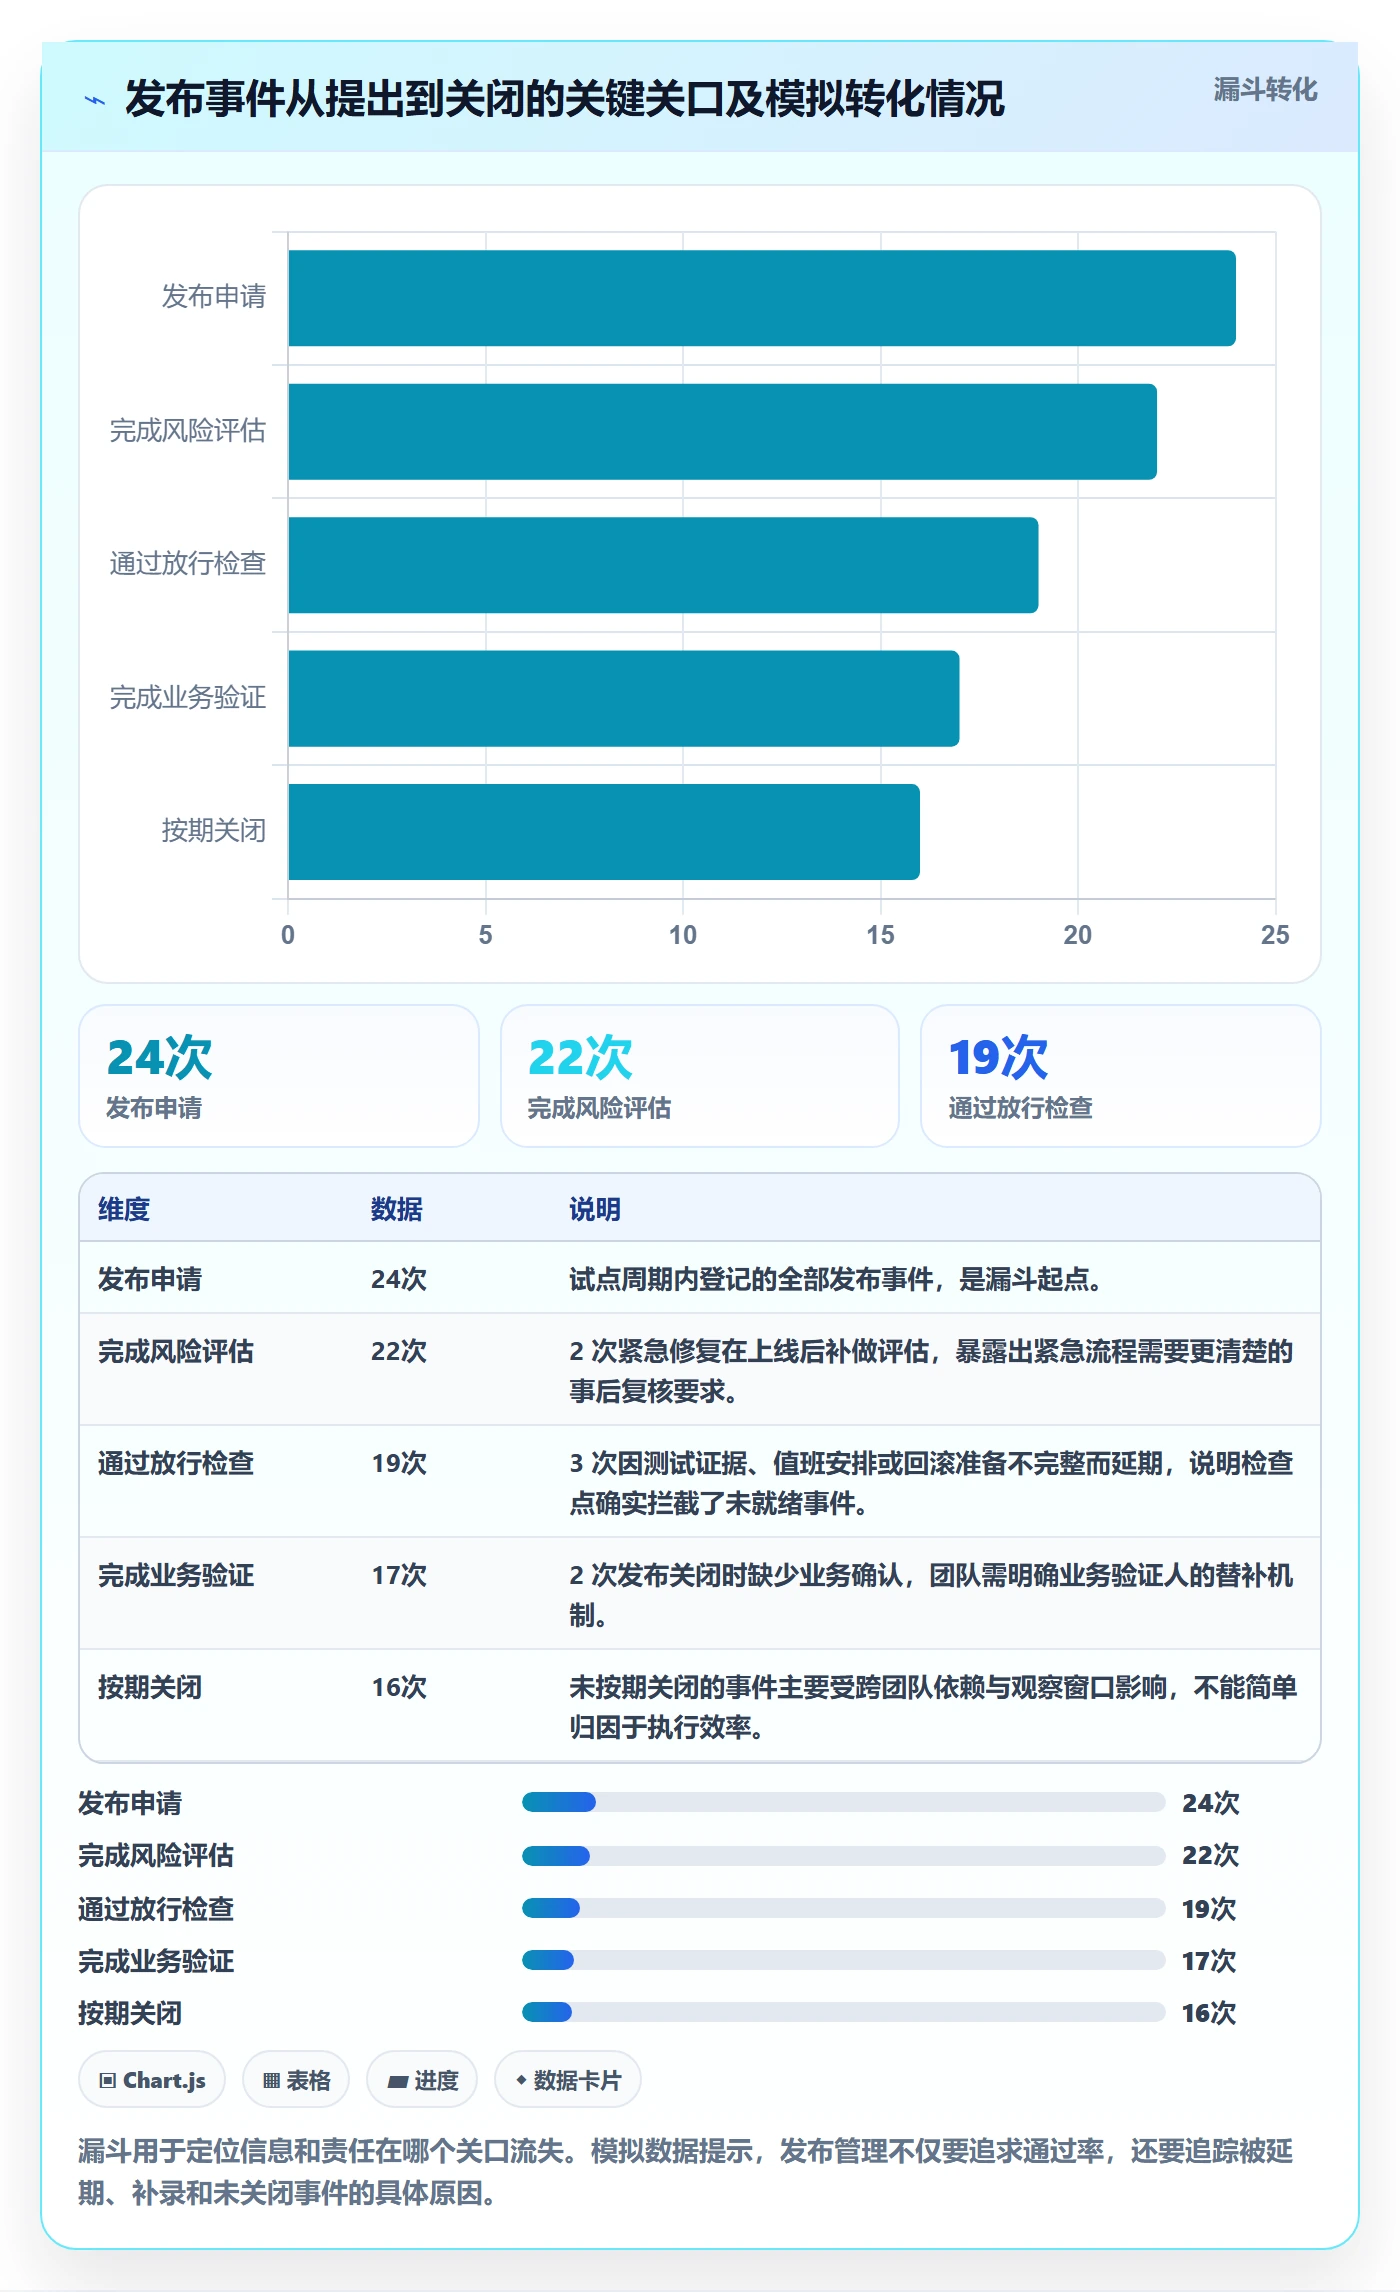
Task: Click the 数据 column header
Action: coord(397,1209)
